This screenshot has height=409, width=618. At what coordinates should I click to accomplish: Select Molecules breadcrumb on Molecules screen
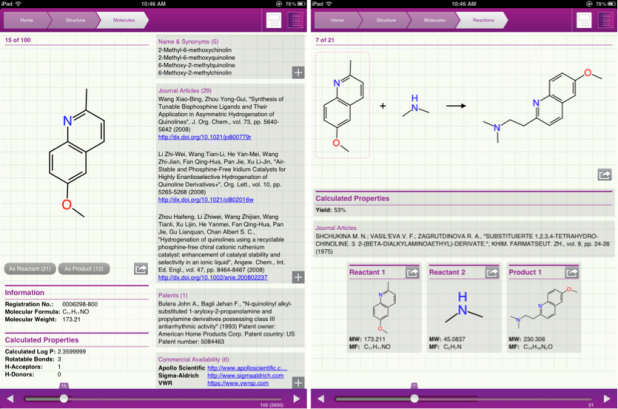(124, 20)
